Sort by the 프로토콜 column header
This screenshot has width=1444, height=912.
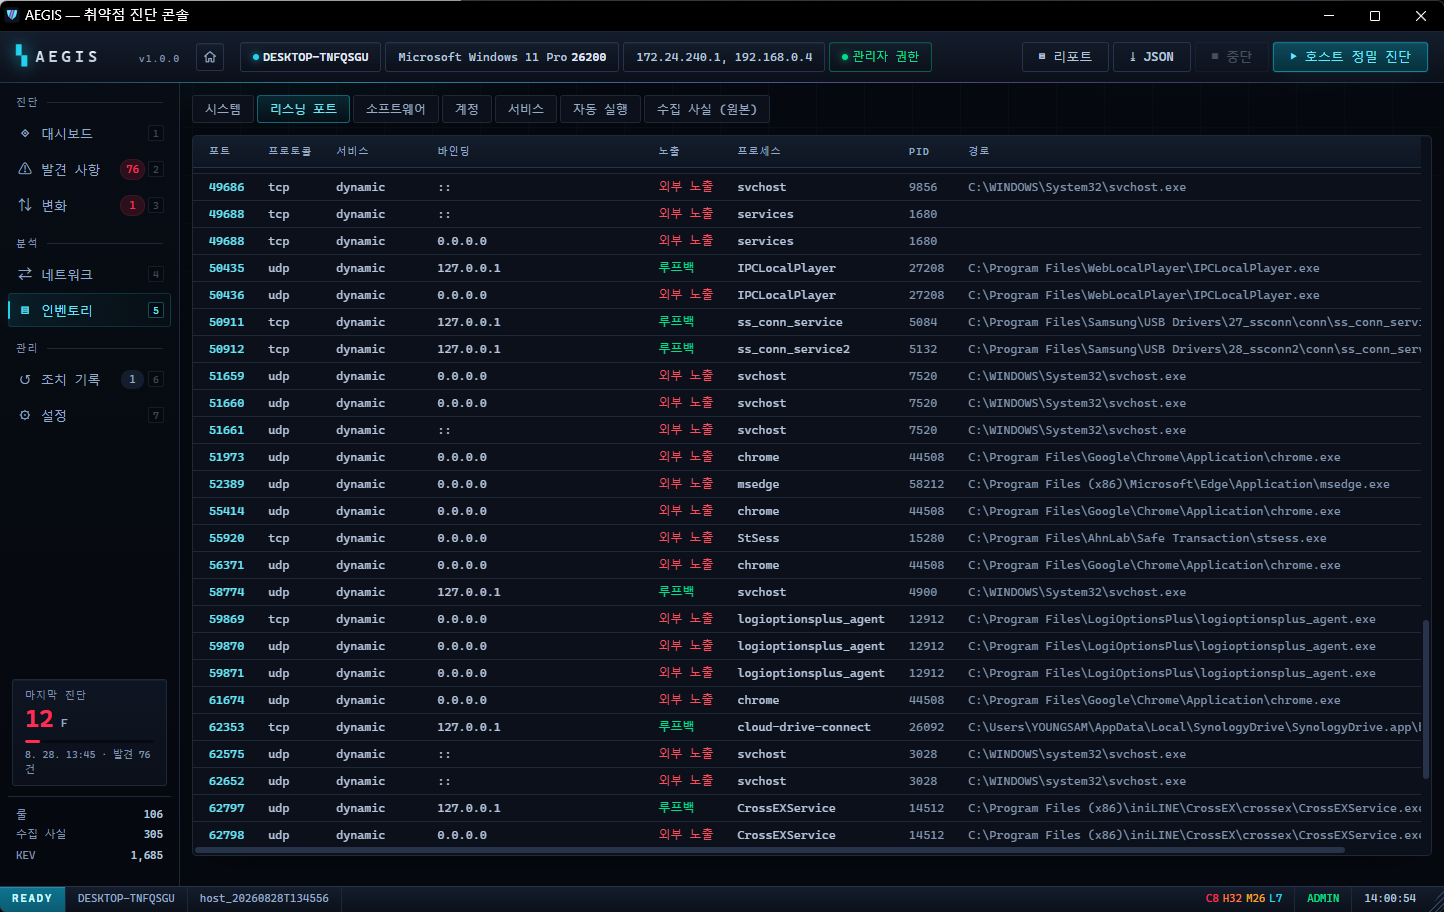(x=289, y=151)
